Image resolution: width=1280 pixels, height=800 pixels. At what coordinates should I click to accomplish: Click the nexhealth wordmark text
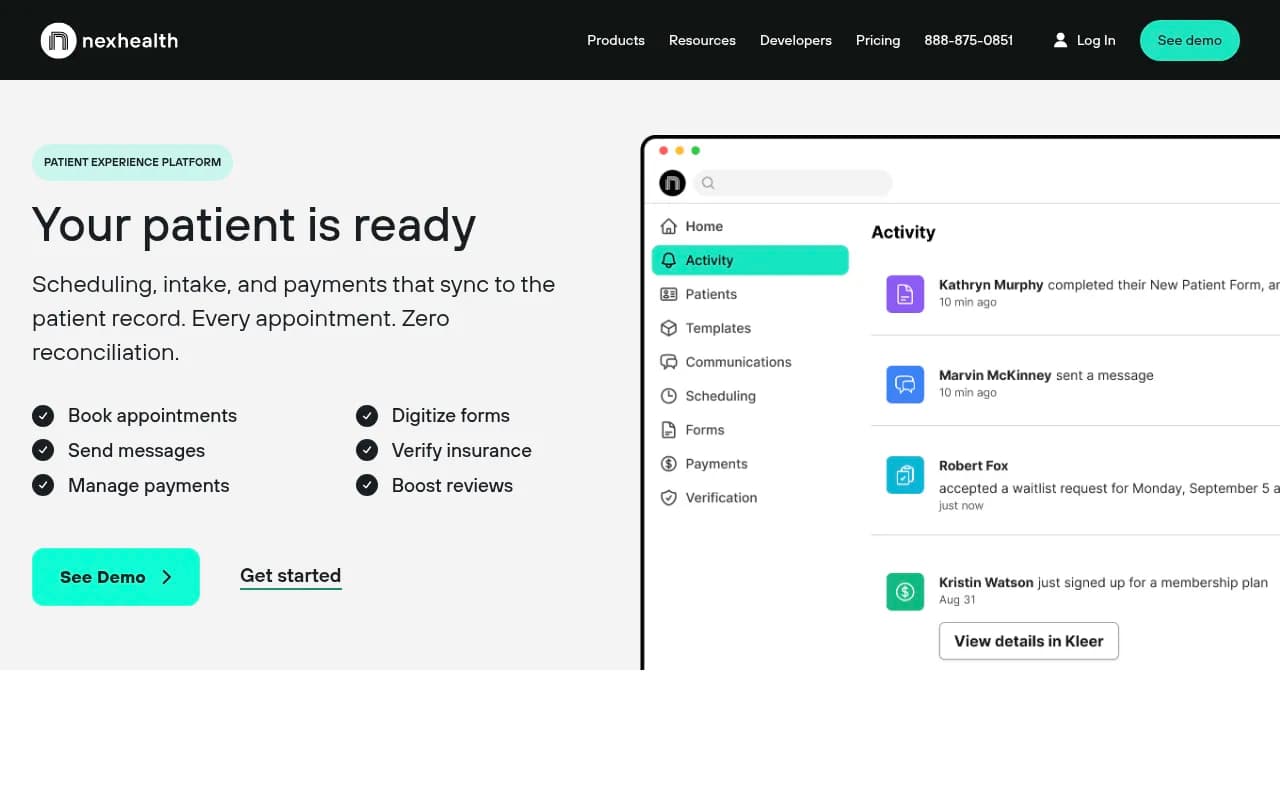pyautogui.click(x=130, y=40)
